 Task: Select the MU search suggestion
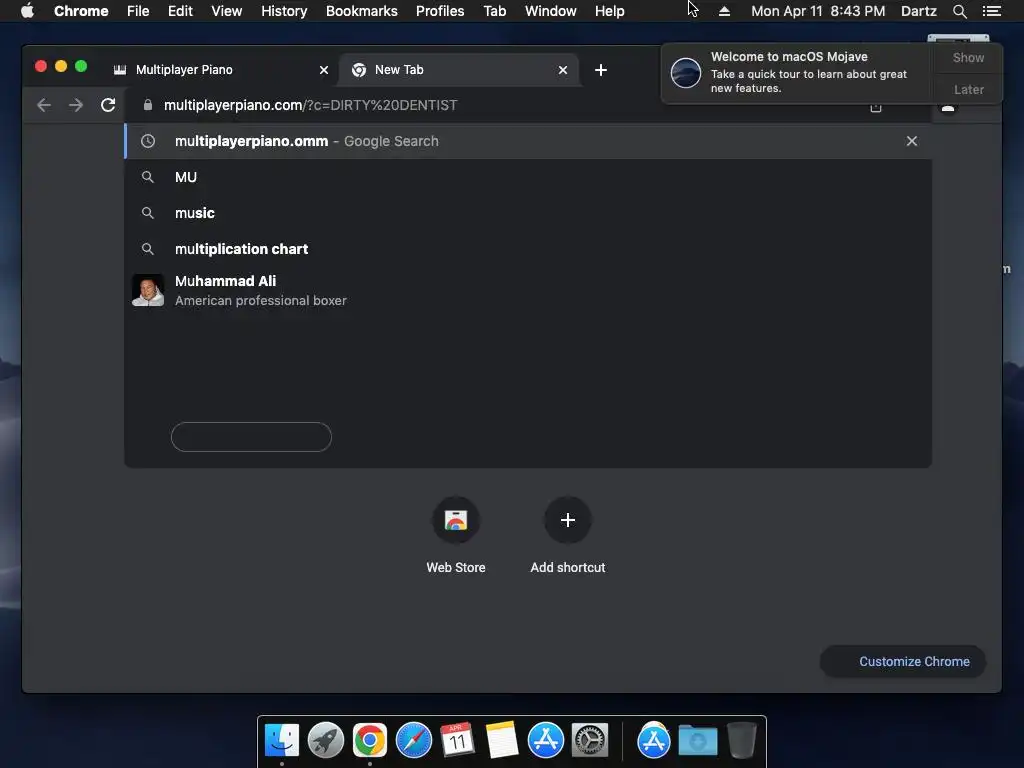(528, 177)
